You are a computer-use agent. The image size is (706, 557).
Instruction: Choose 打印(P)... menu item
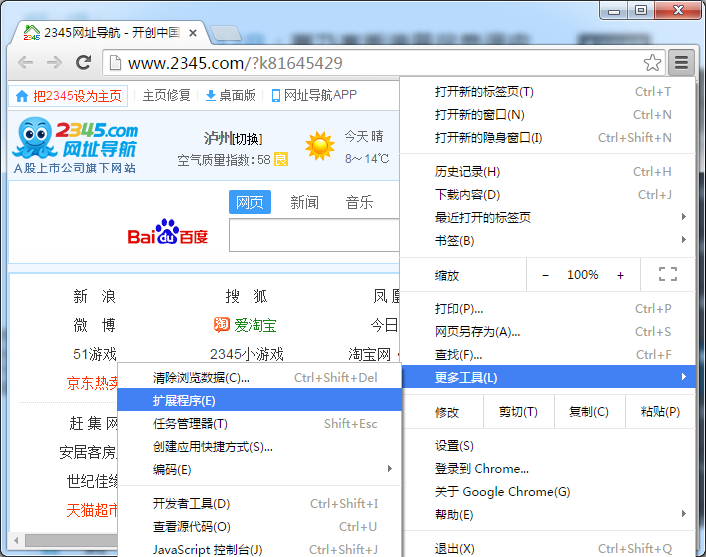tap(548, 309)
